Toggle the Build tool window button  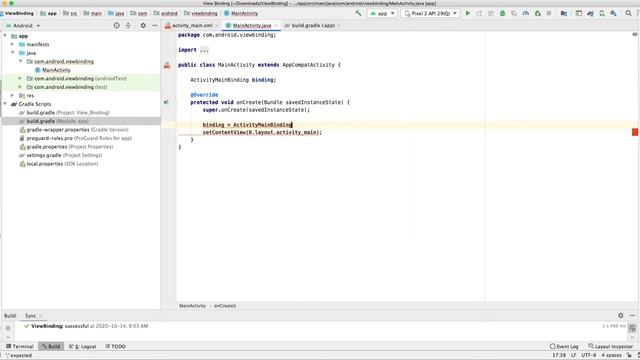(x=51, y=346)
